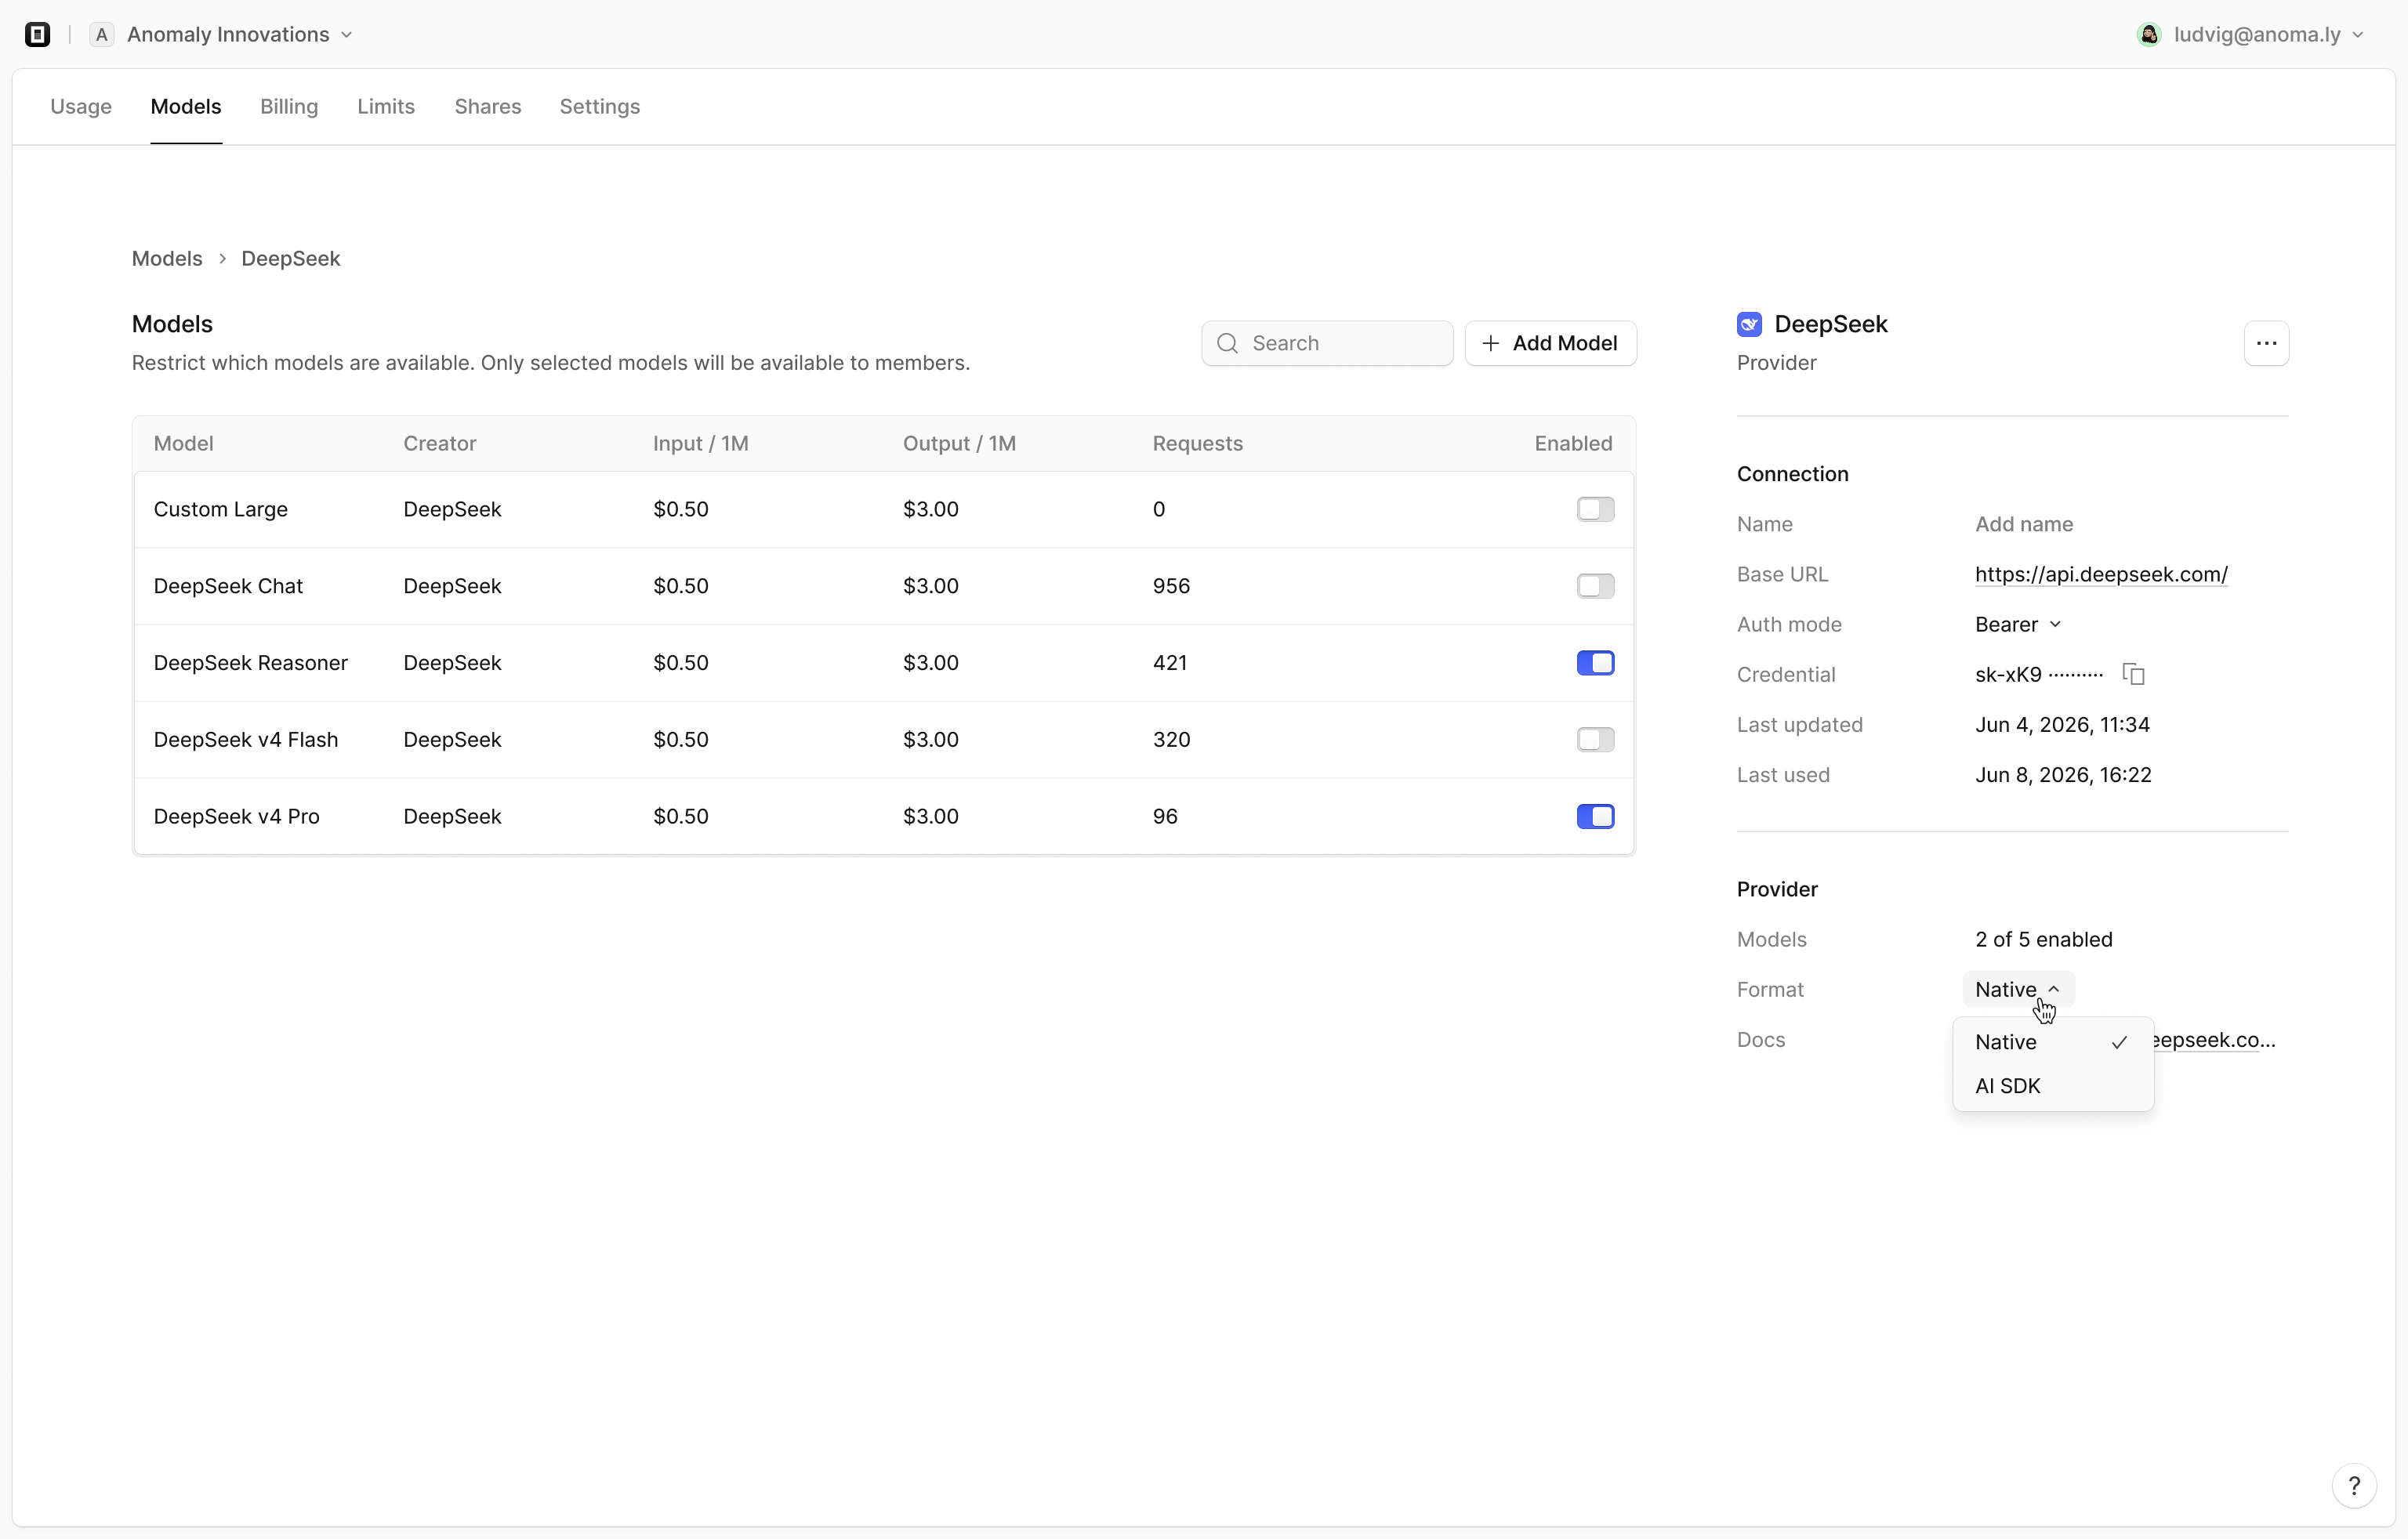Choose AI SDK in the format menu
The height and width of the screenshot is (1539, 2408).
coord(2052,1086)
